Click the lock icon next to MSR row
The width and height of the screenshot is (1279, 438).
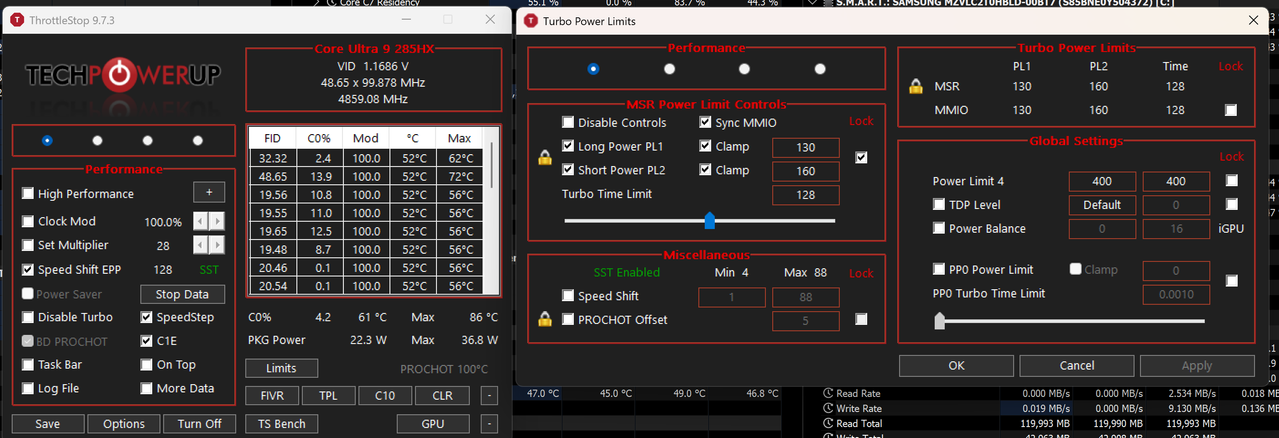point(915,86)
